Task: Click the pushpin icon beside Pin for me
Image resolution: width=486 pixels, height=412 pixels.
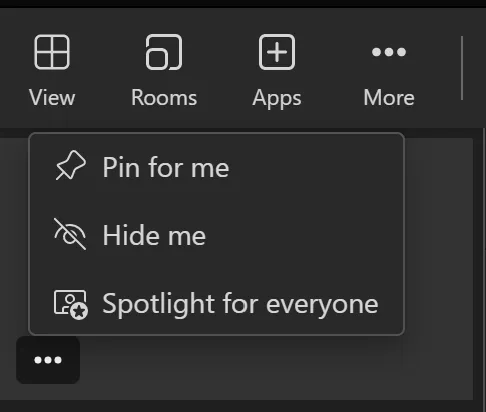Action: point(70,165)
